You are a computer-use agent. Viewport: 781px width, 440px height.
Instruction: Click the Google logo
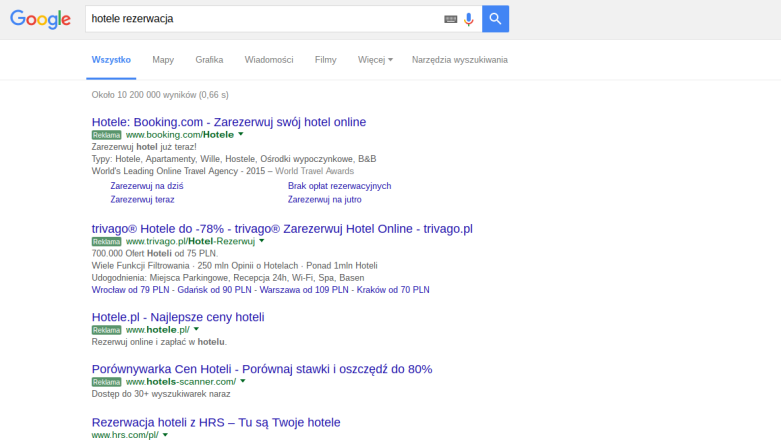[x=40, y=19]
